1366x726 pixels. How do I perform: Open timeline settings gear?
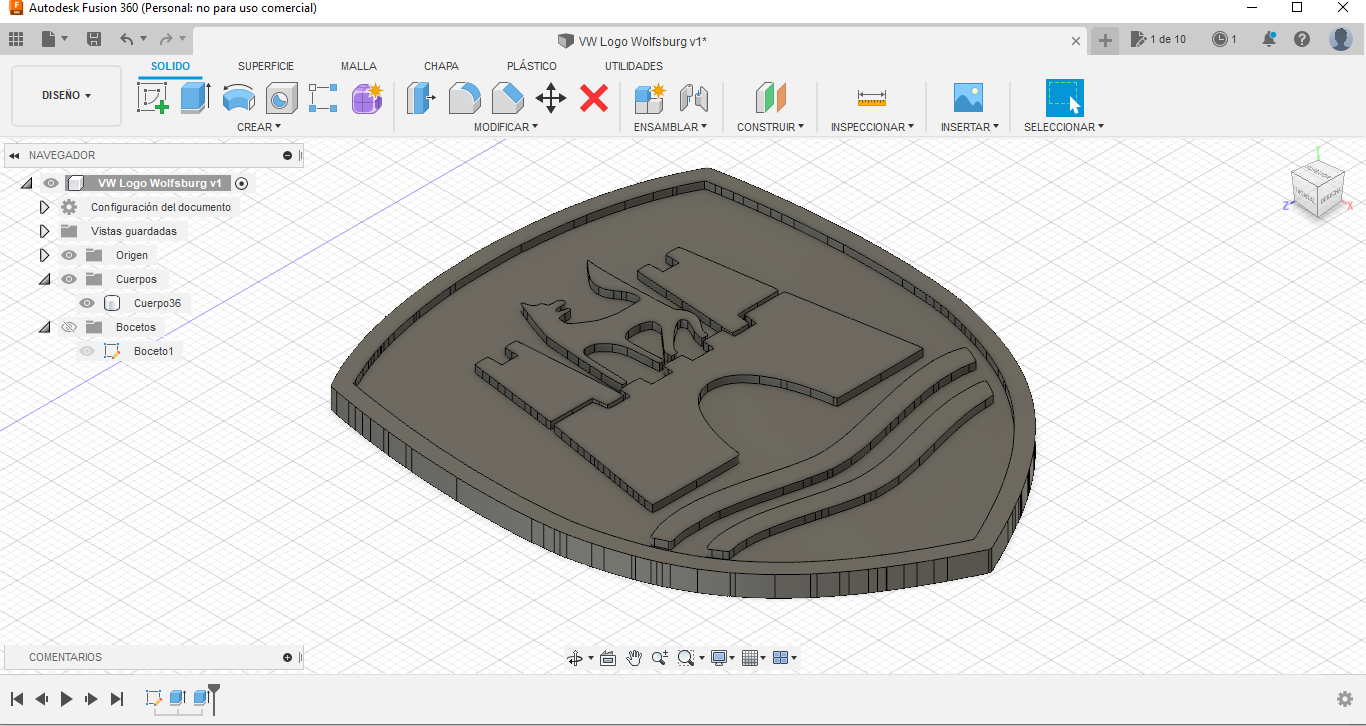[1345, 699]
